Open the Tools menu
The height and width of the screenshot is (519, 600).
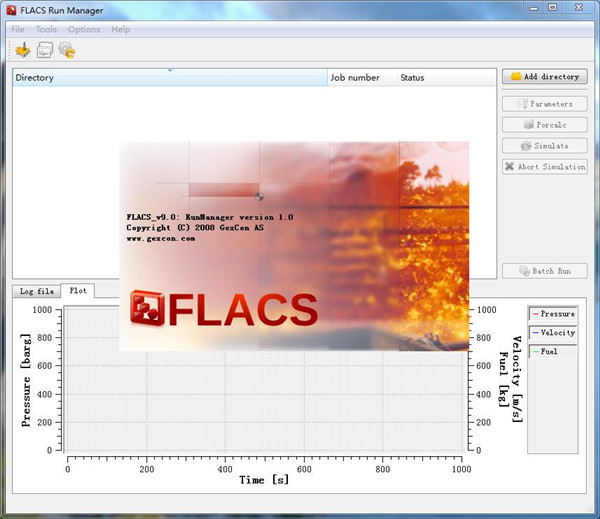pos(46,29)
